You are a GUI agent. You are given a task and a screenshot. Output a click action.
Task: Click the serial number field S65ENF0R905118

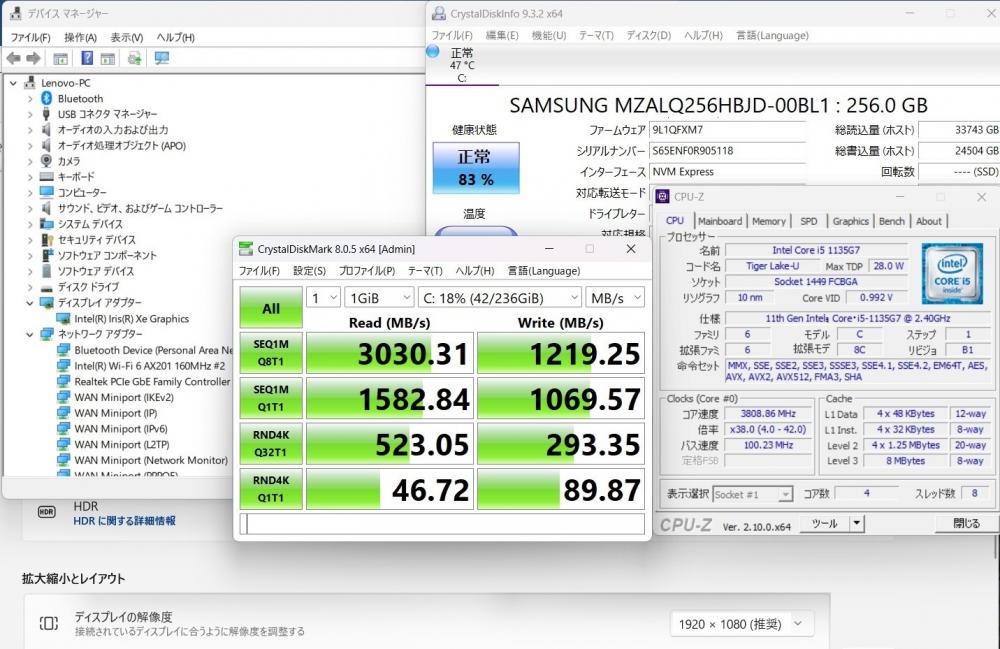point(727,151)
